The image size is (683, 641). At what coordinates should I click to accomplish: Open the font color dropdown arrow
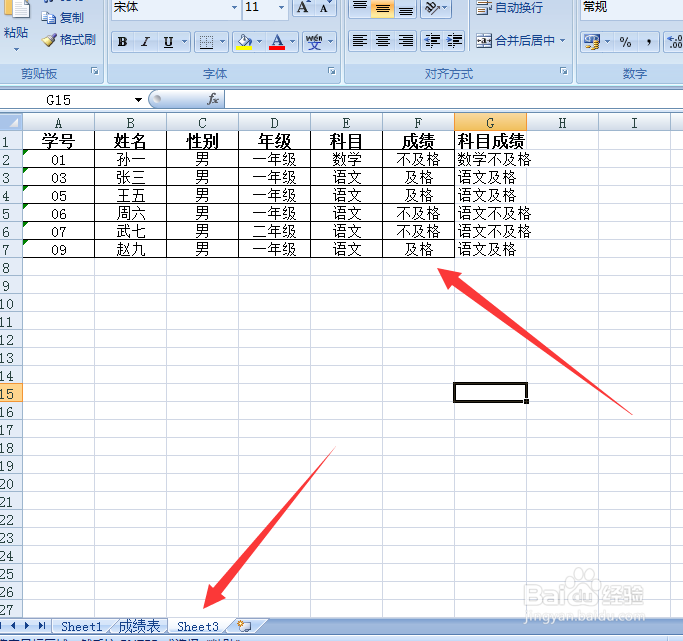[293, 42]
